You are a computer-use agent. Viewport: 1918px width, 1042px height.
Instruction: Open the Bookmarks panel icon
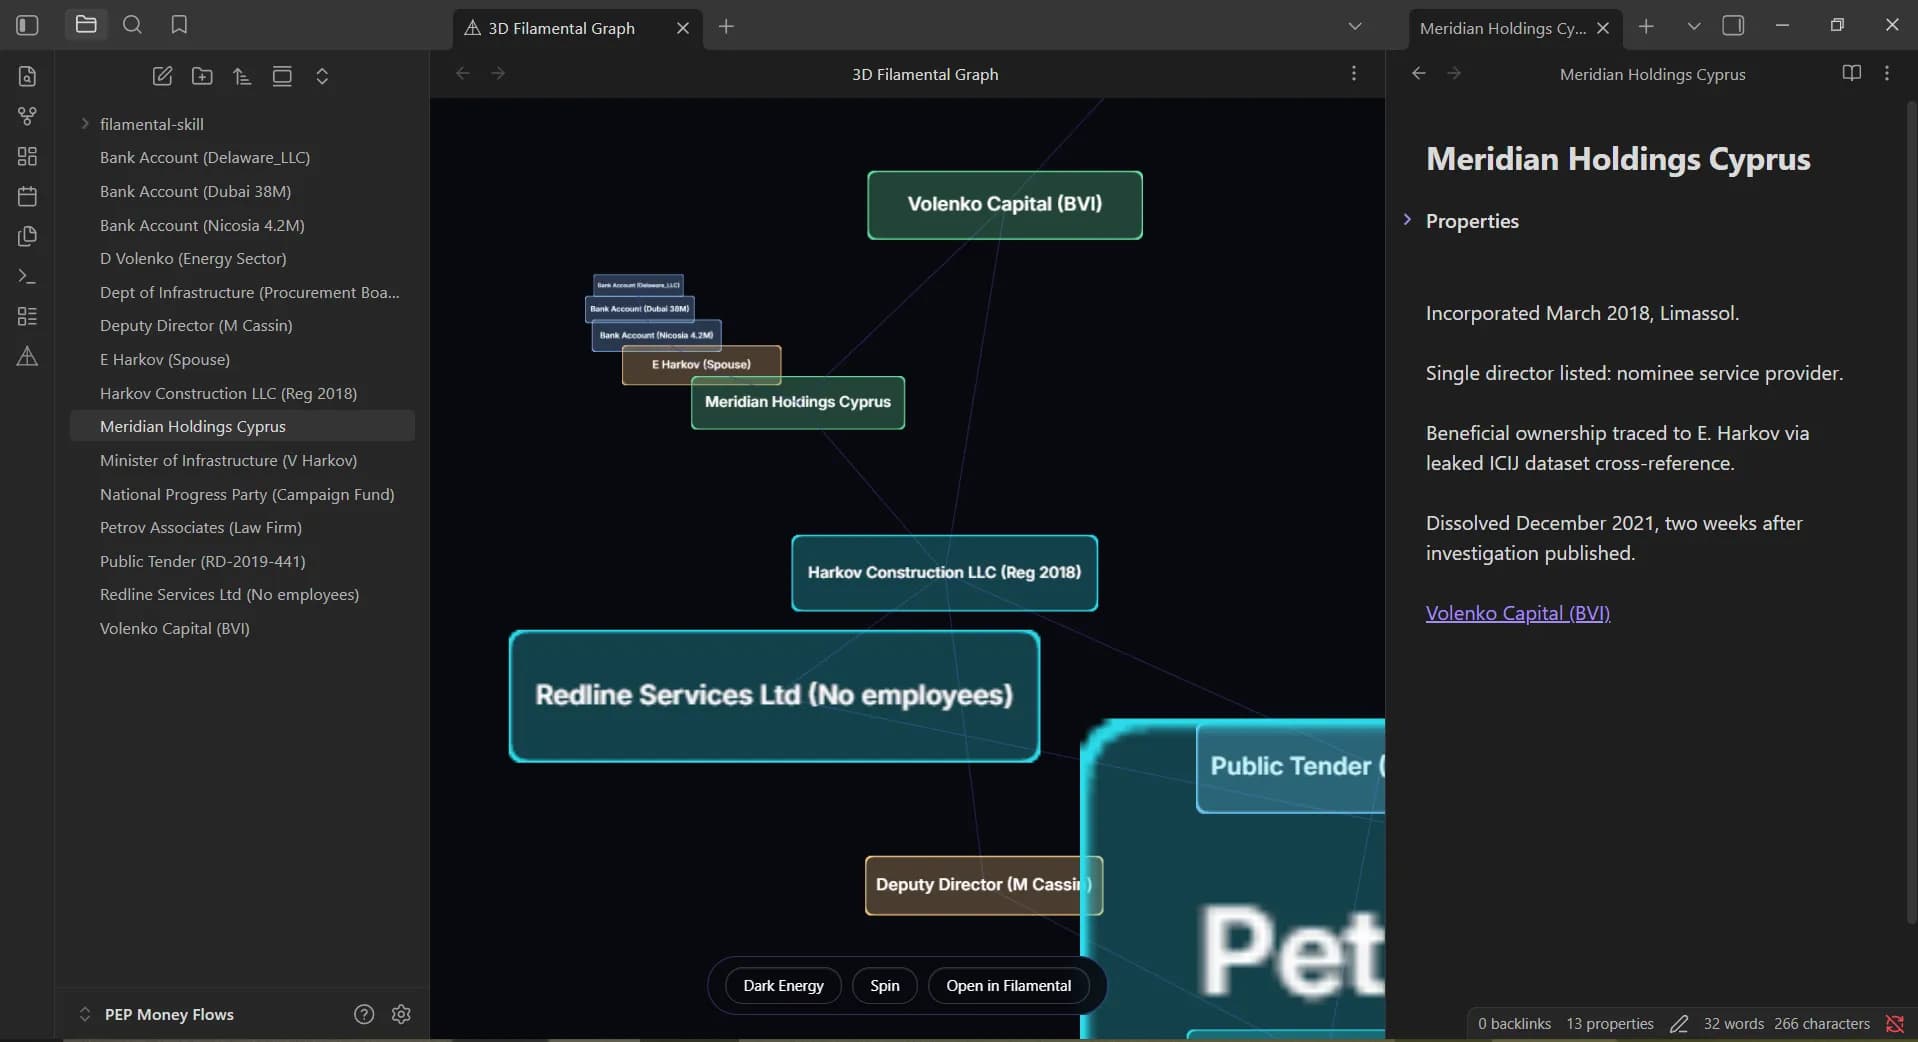179,25
